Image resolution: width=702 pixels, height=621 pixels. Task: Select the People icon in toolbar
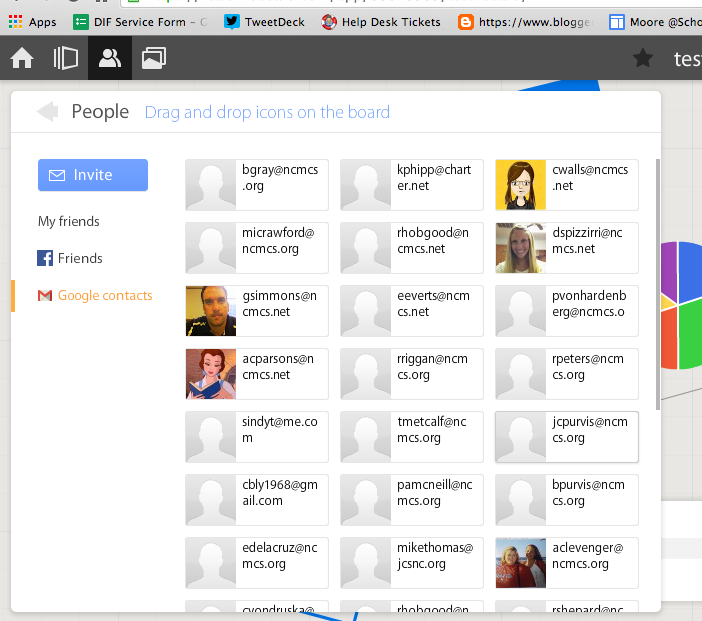pos(110,58)
